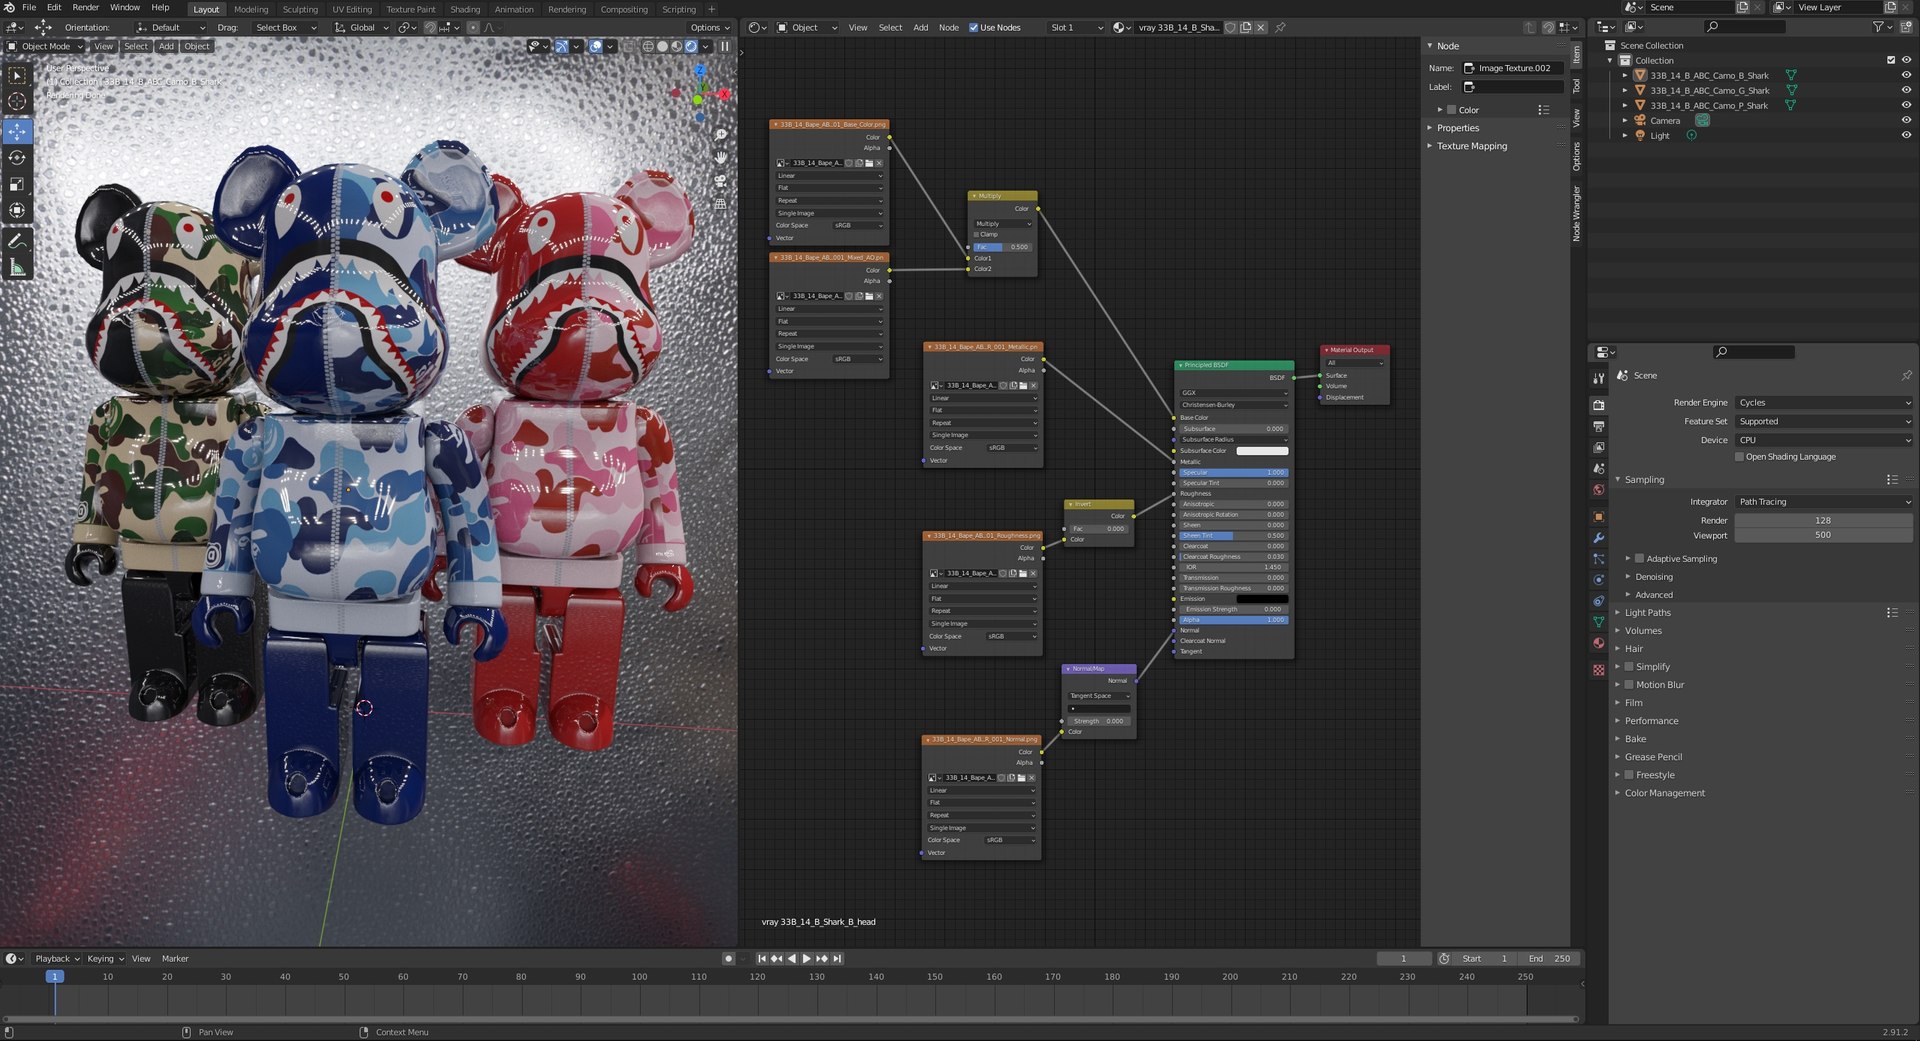Enable Simplify checkbox
This screenshot has height=1041, width=1920.
pos(1630,667)
